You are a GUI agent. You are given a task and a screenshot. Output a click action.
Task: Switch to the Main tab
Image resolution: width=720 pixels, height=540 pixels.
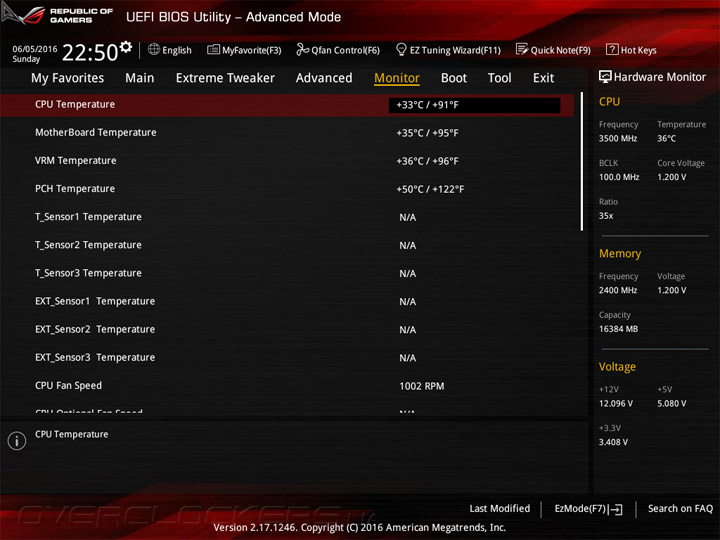click(140, 78)
